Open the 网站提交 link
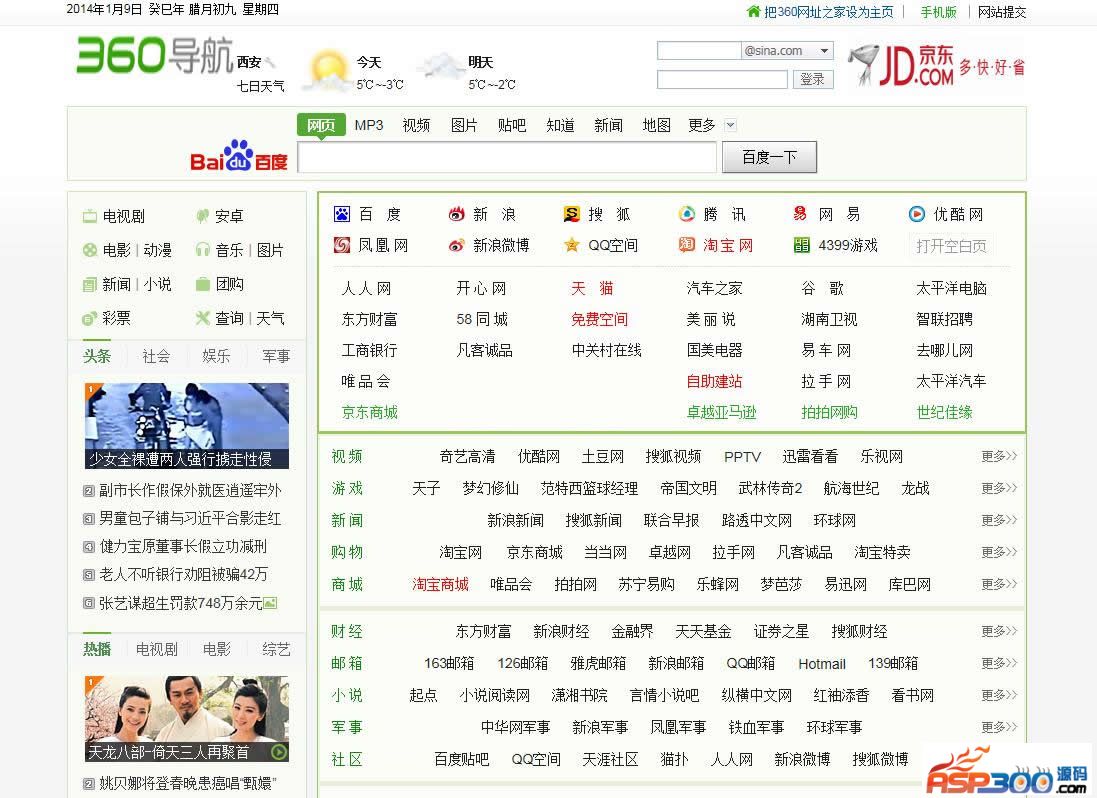 1002,12
